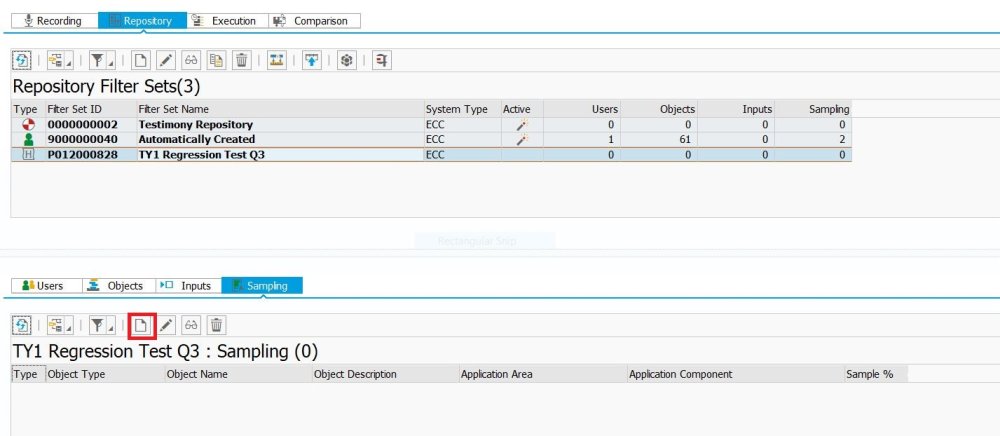The image size is (1000, 436).
Task: Refresh the Sampling list
Action: click(x=22, y=326)
